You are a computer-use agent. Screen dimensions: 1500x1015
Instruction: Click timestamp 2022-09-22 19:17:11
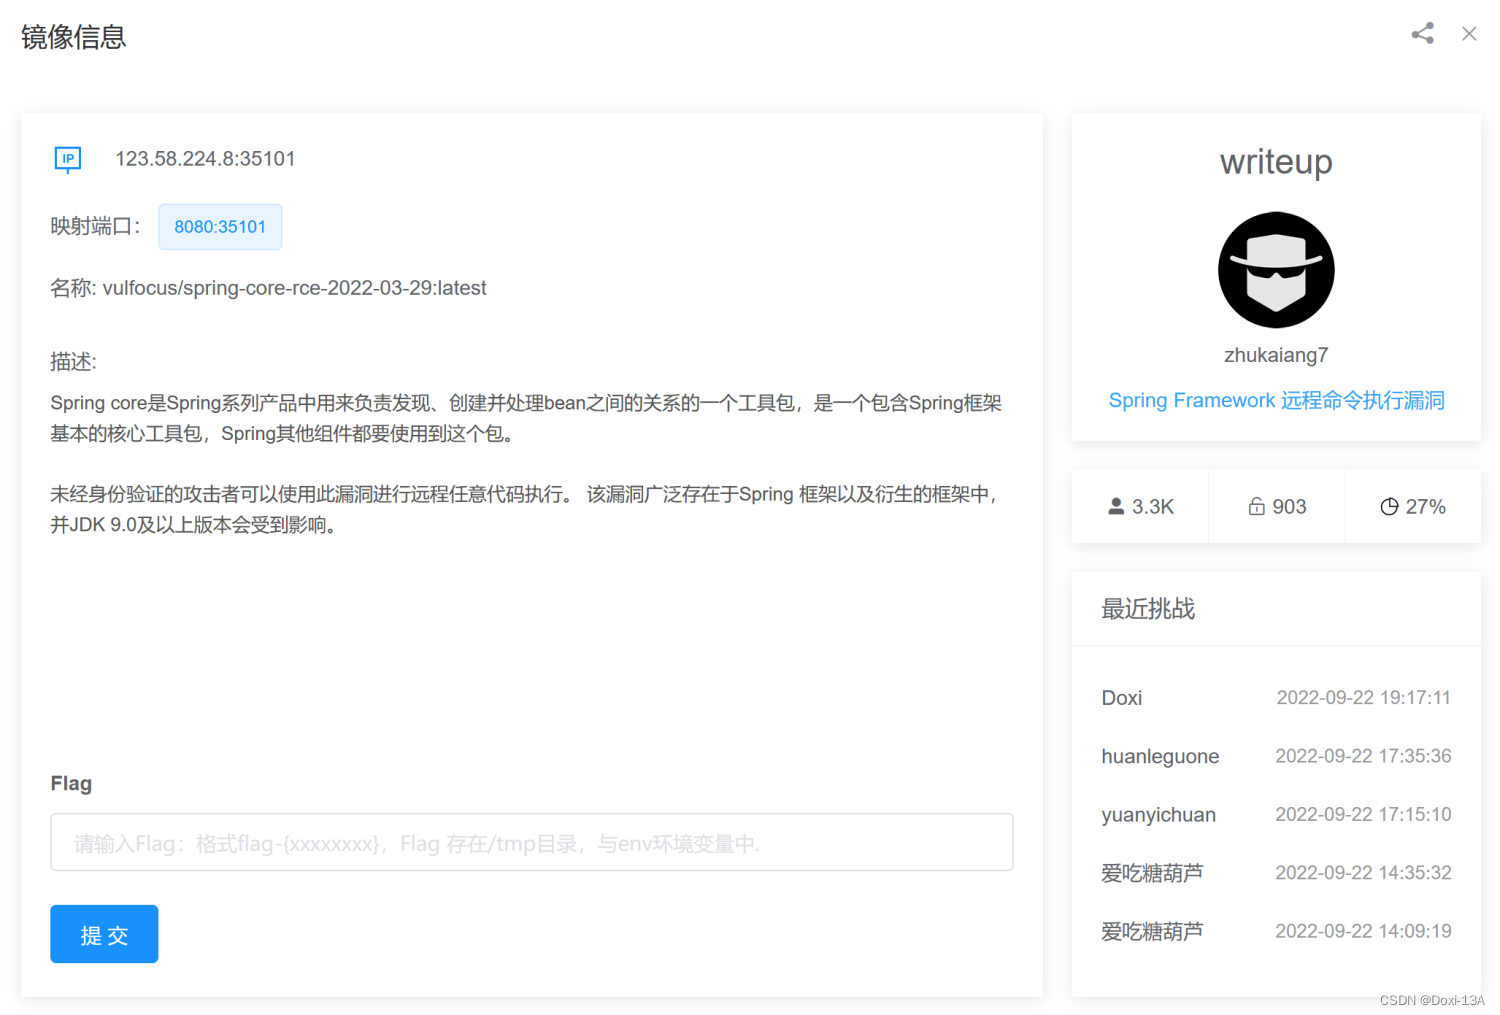[1363, 698]
